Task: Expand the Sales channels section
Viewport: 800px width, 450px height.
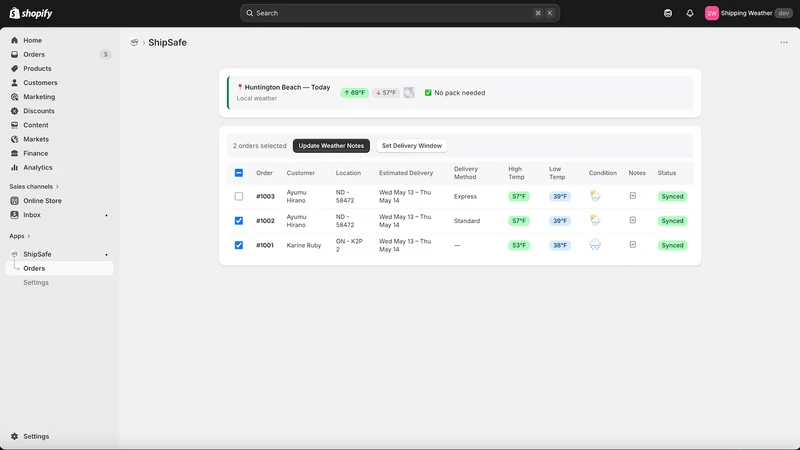Action: pos(34,187)
